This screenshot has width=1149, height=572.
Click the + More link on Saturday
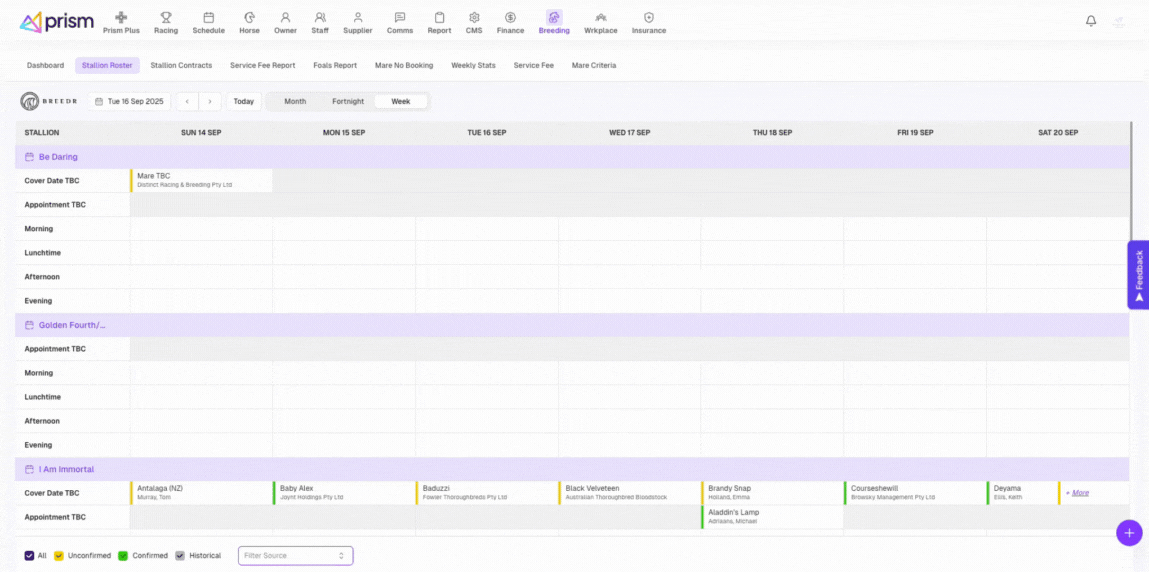(x=1077, y=493)
